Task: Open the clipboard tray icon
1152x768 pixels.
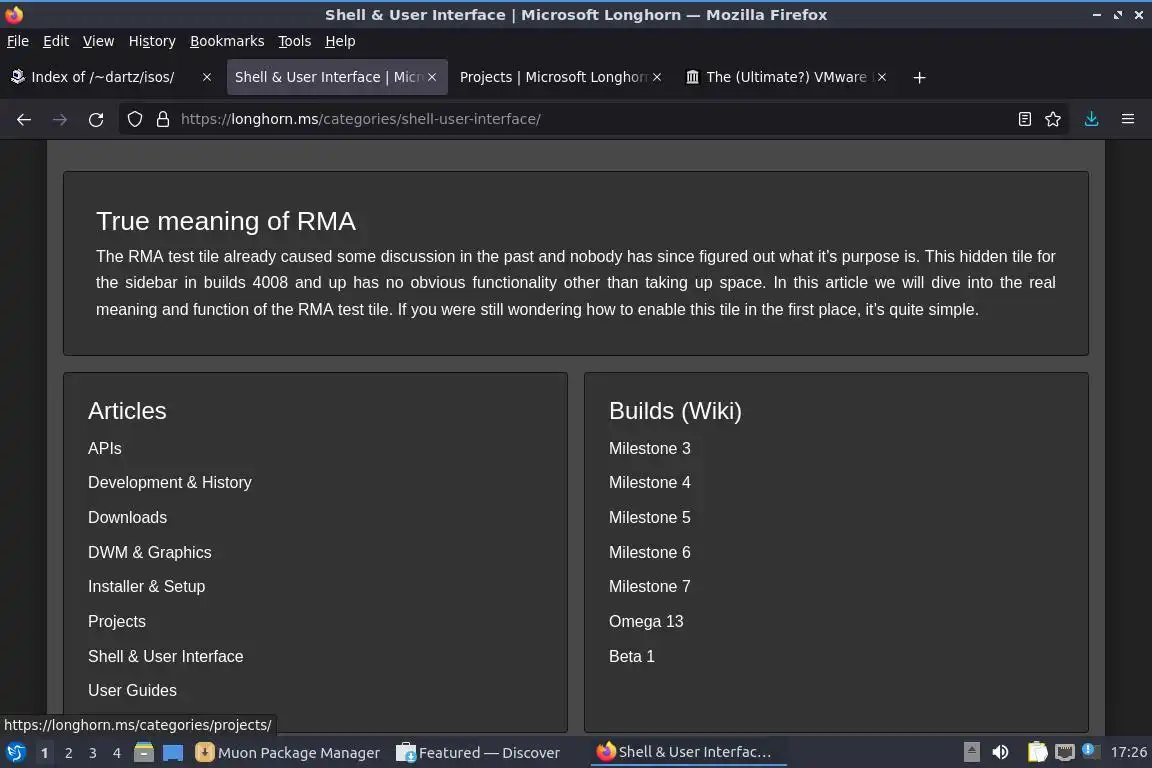Action: (x=1037, y=753)
